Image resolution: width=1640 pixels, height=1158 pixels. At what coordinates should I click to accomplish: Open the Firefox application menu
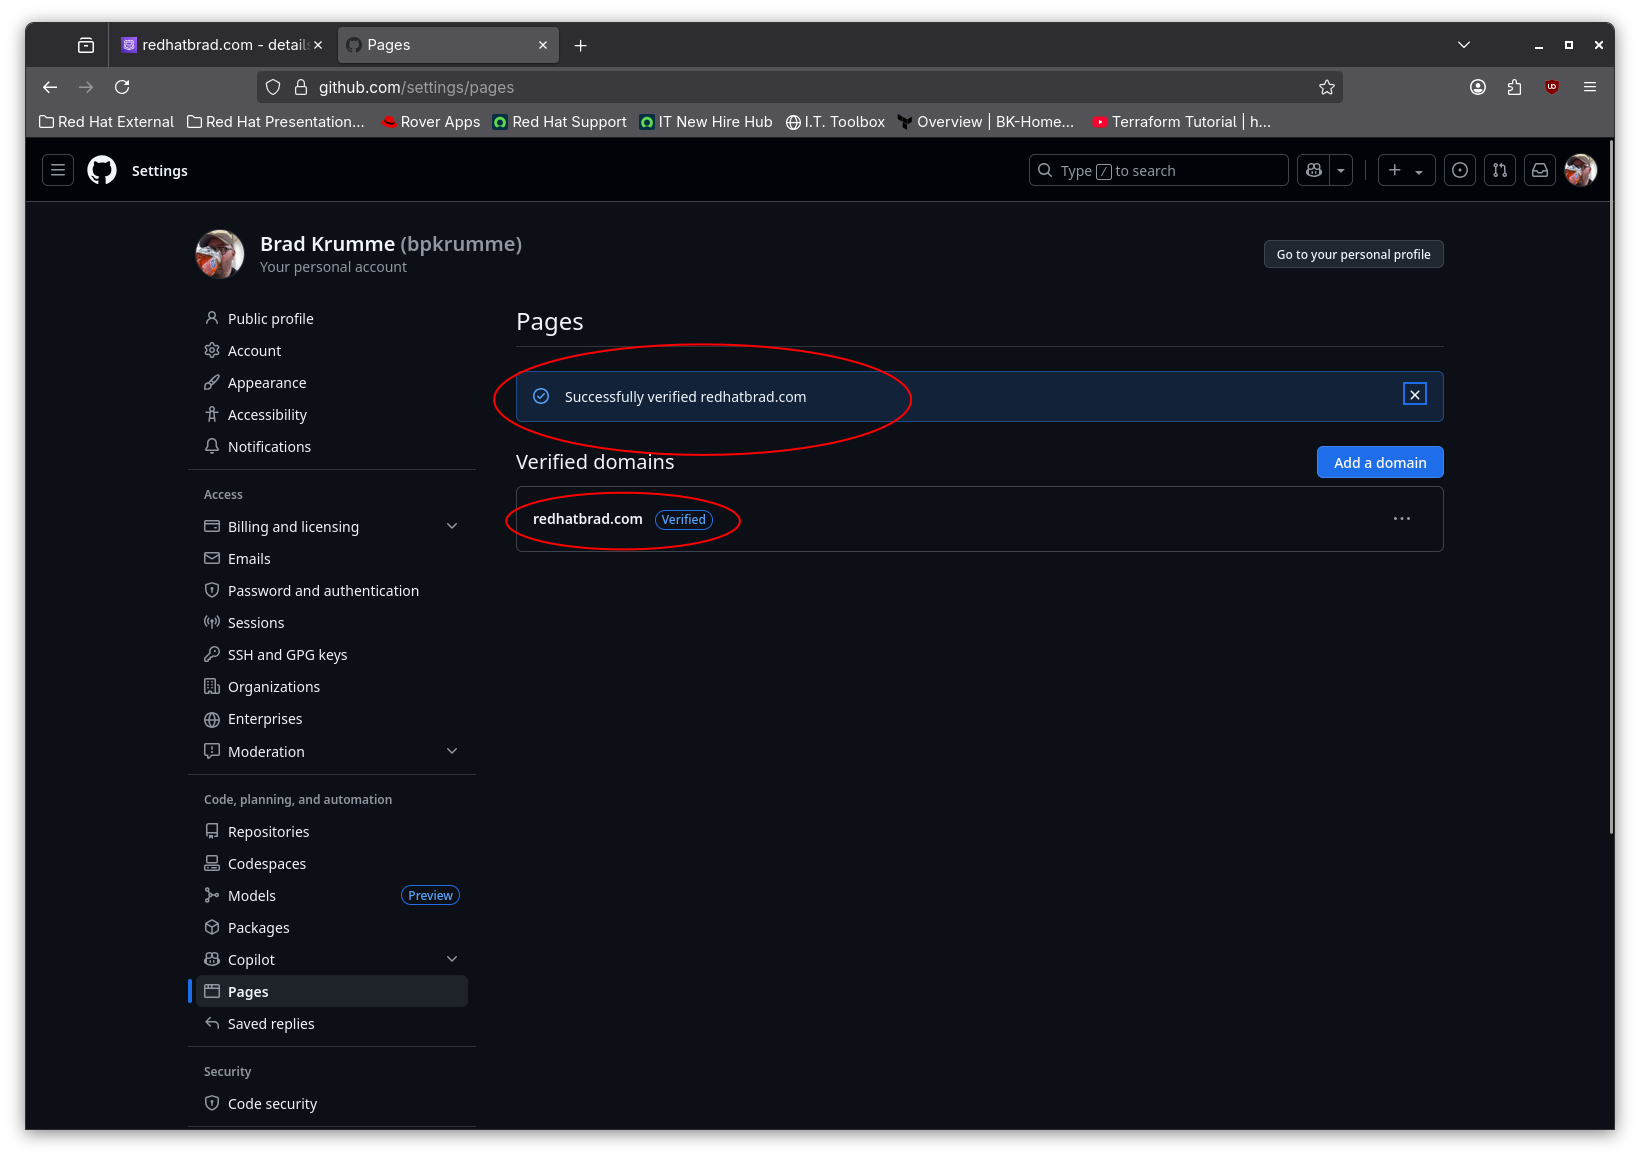tap(1590, 87)
